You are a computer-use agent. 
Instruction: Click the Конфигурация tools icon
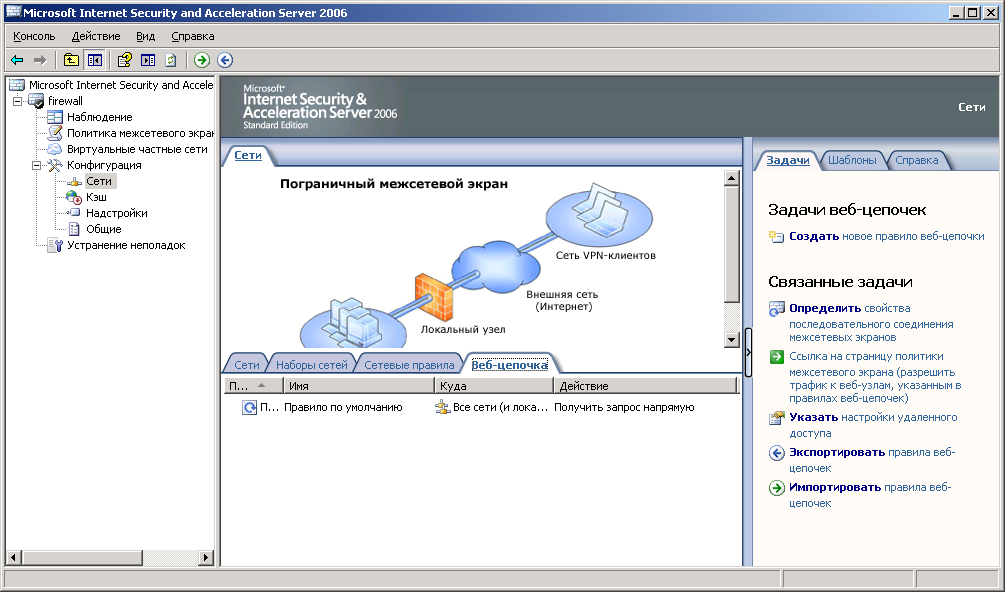tap(55, 165)
